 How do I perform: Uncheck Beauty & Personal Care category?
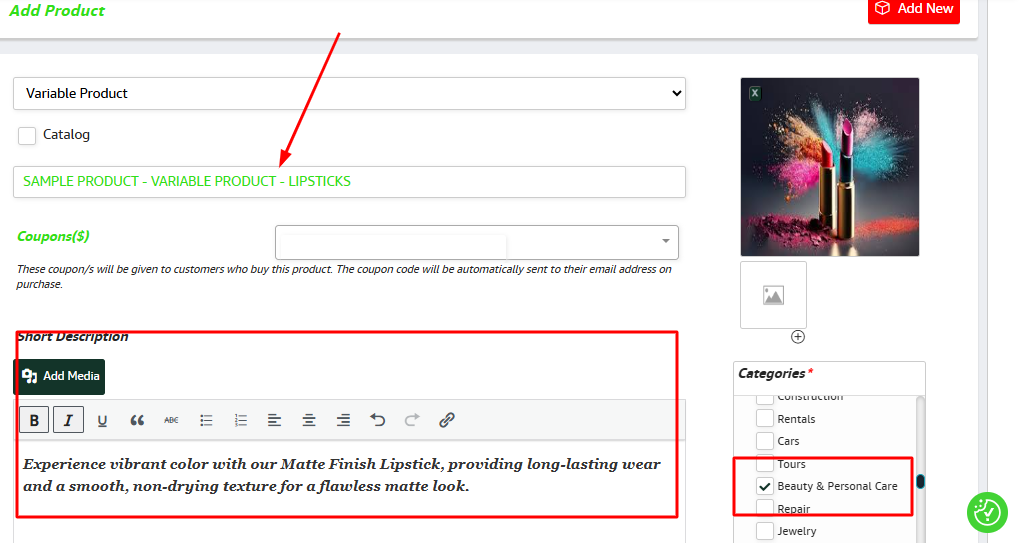(765, 486)
